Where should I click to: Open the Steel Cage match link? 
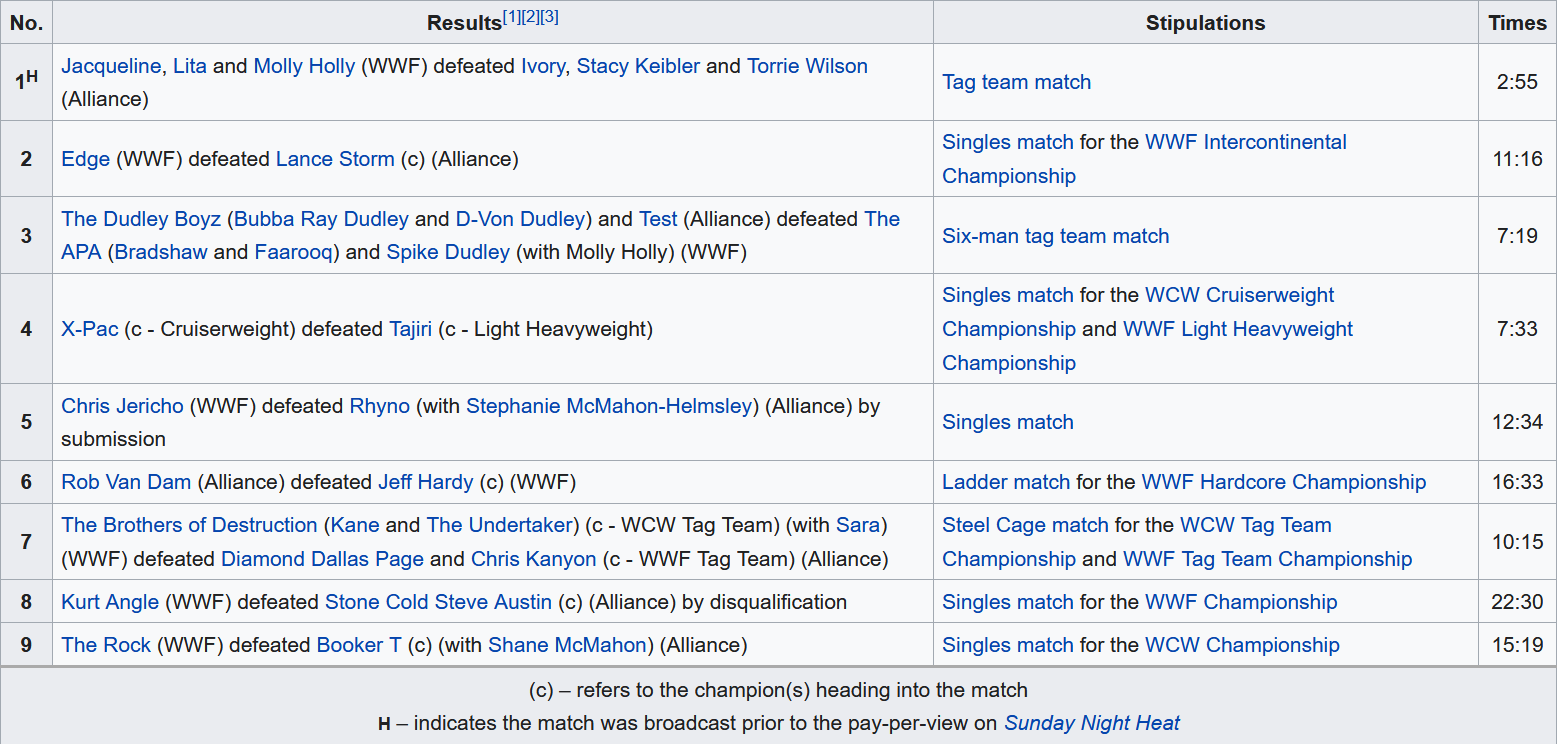[x=1025, y=525]
